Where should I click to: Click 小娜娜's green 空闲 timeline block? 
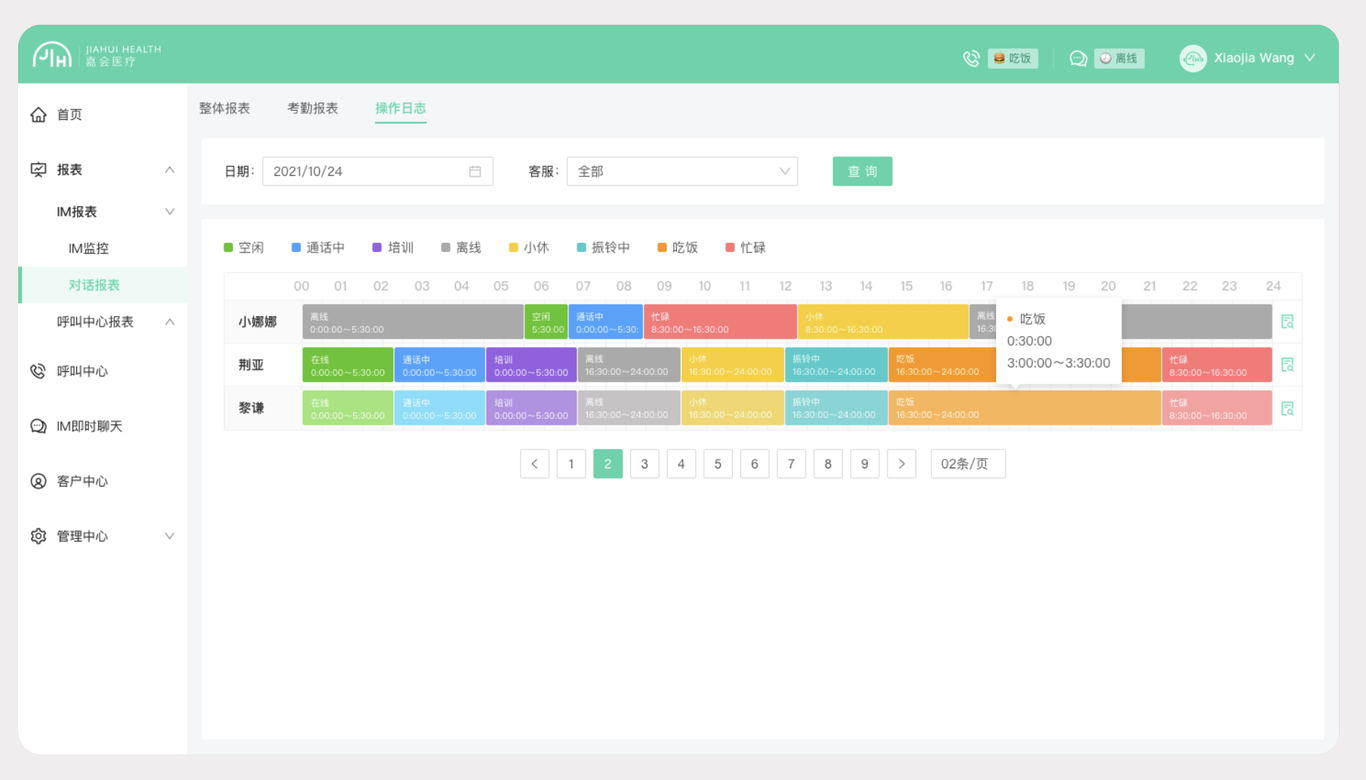[546, 322]
